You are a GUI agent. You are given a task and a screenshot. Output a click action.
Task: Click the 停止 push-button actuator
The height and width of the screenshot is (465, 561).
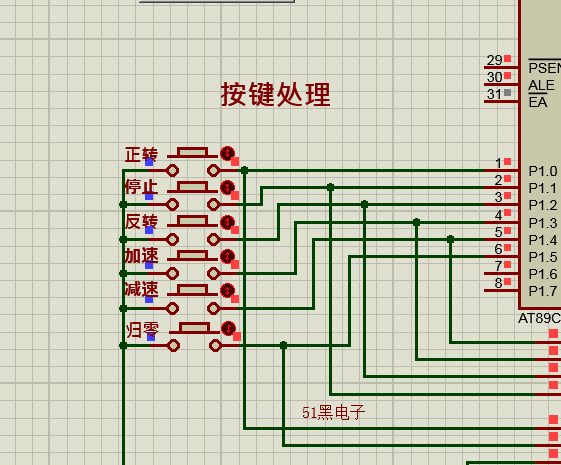coord(192,187)
